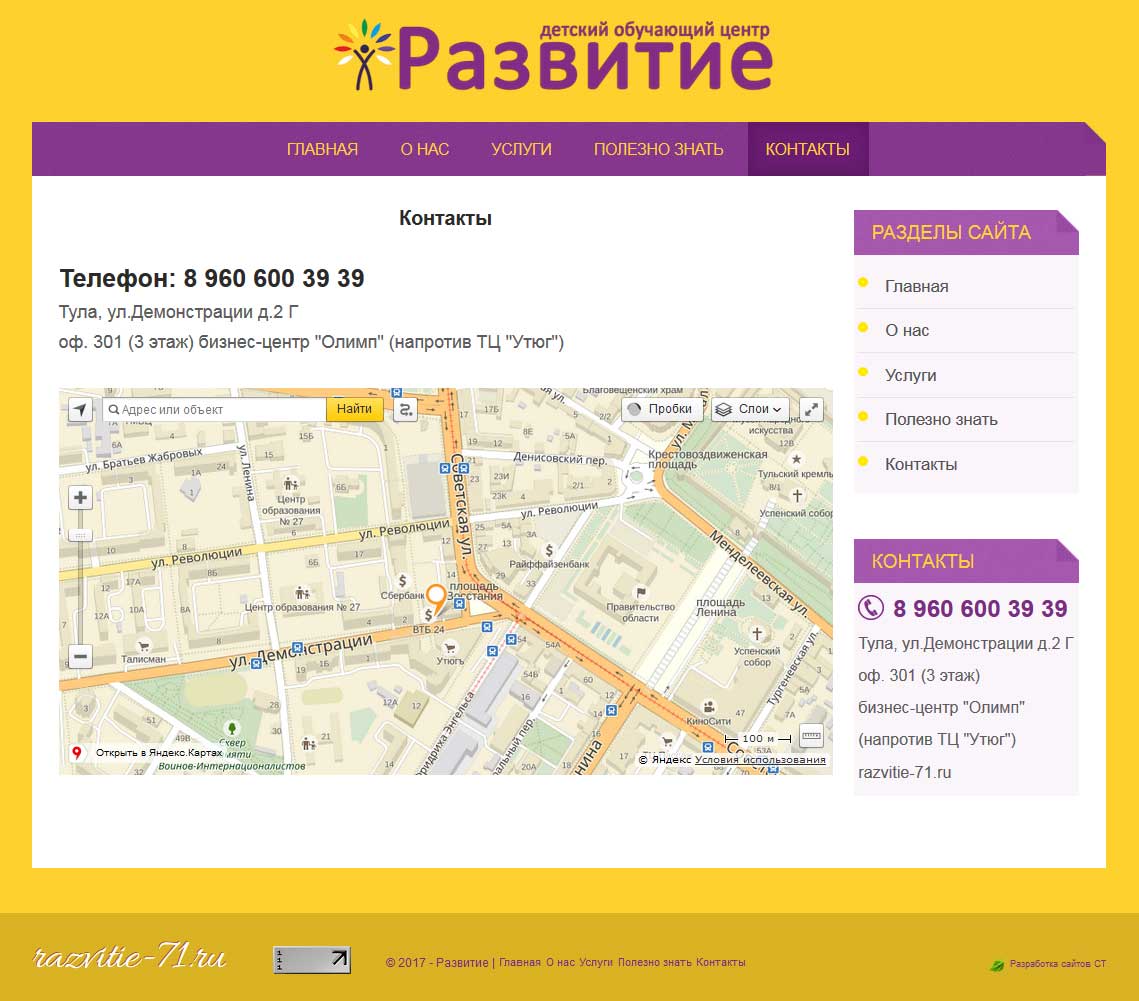Screen dimensions: 1139x1001
Task: Click the map zoom slider handle
Action: [81, 535]
